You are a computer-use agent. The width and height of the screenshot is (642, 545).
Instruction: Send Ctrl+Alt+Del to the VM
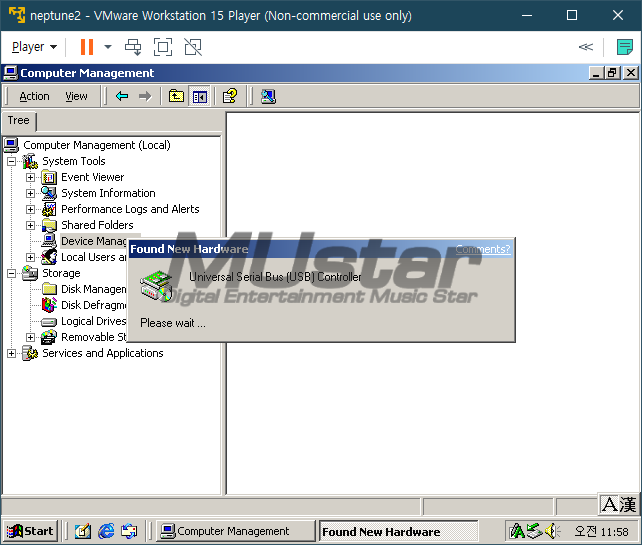(x=133, y=47)
